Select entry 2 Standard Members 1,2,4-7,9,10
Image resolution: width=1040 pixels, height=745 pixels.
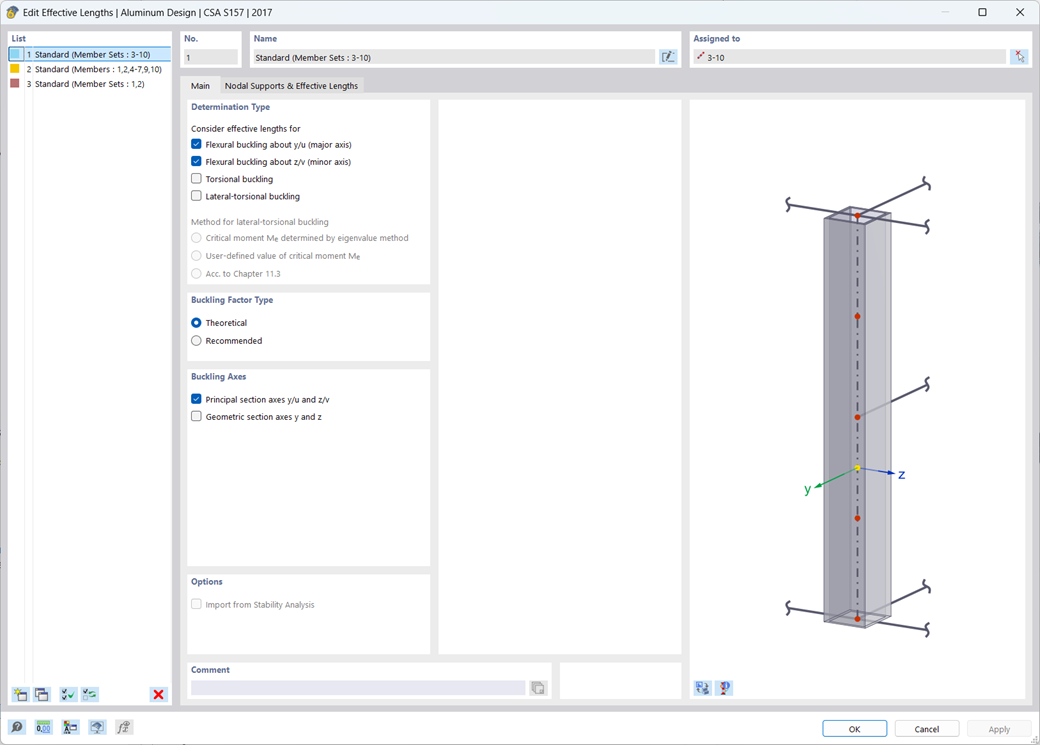[x=90, y=69]
